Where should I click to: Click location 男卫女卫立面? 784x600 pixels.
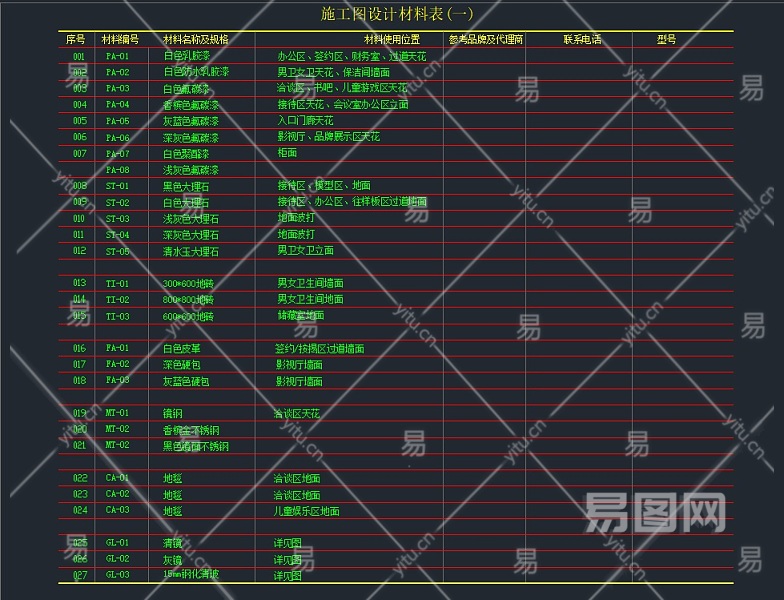(306, 250)
